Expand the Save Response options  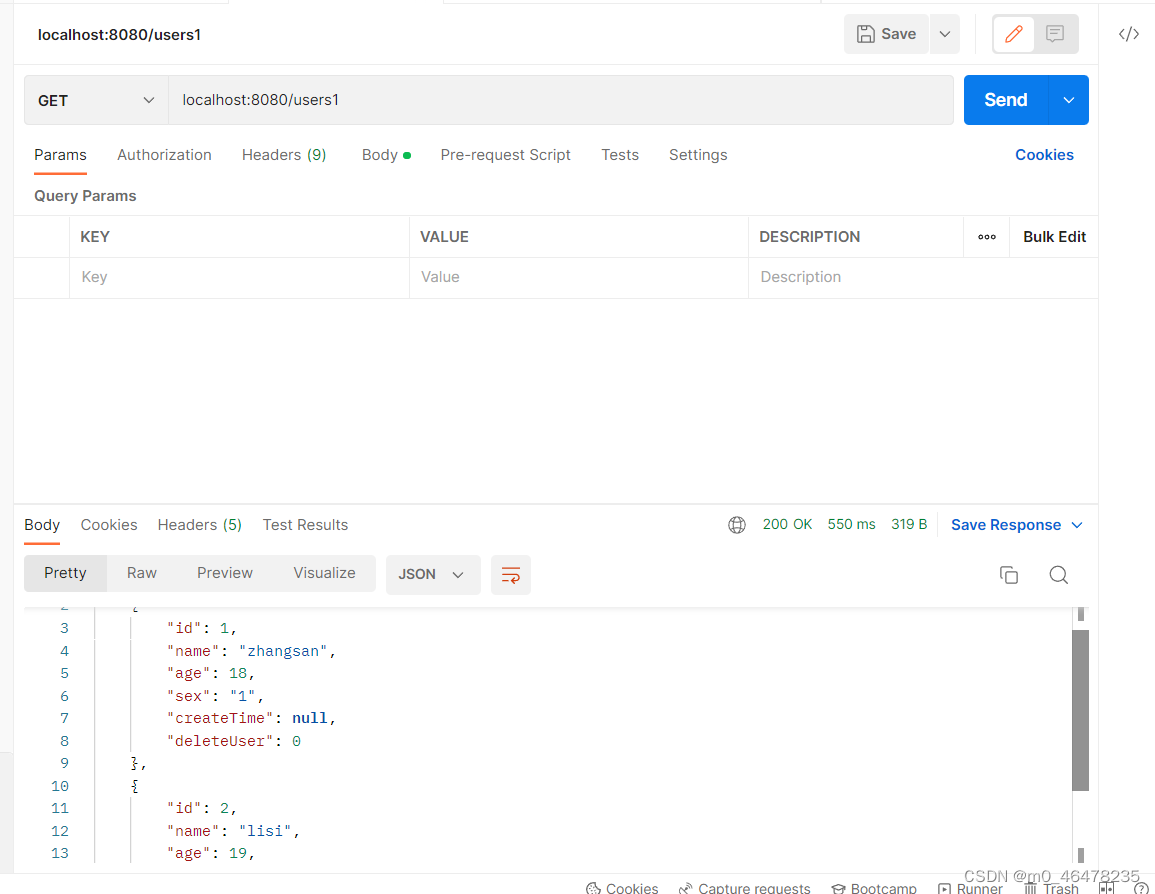coord(1077,524)
